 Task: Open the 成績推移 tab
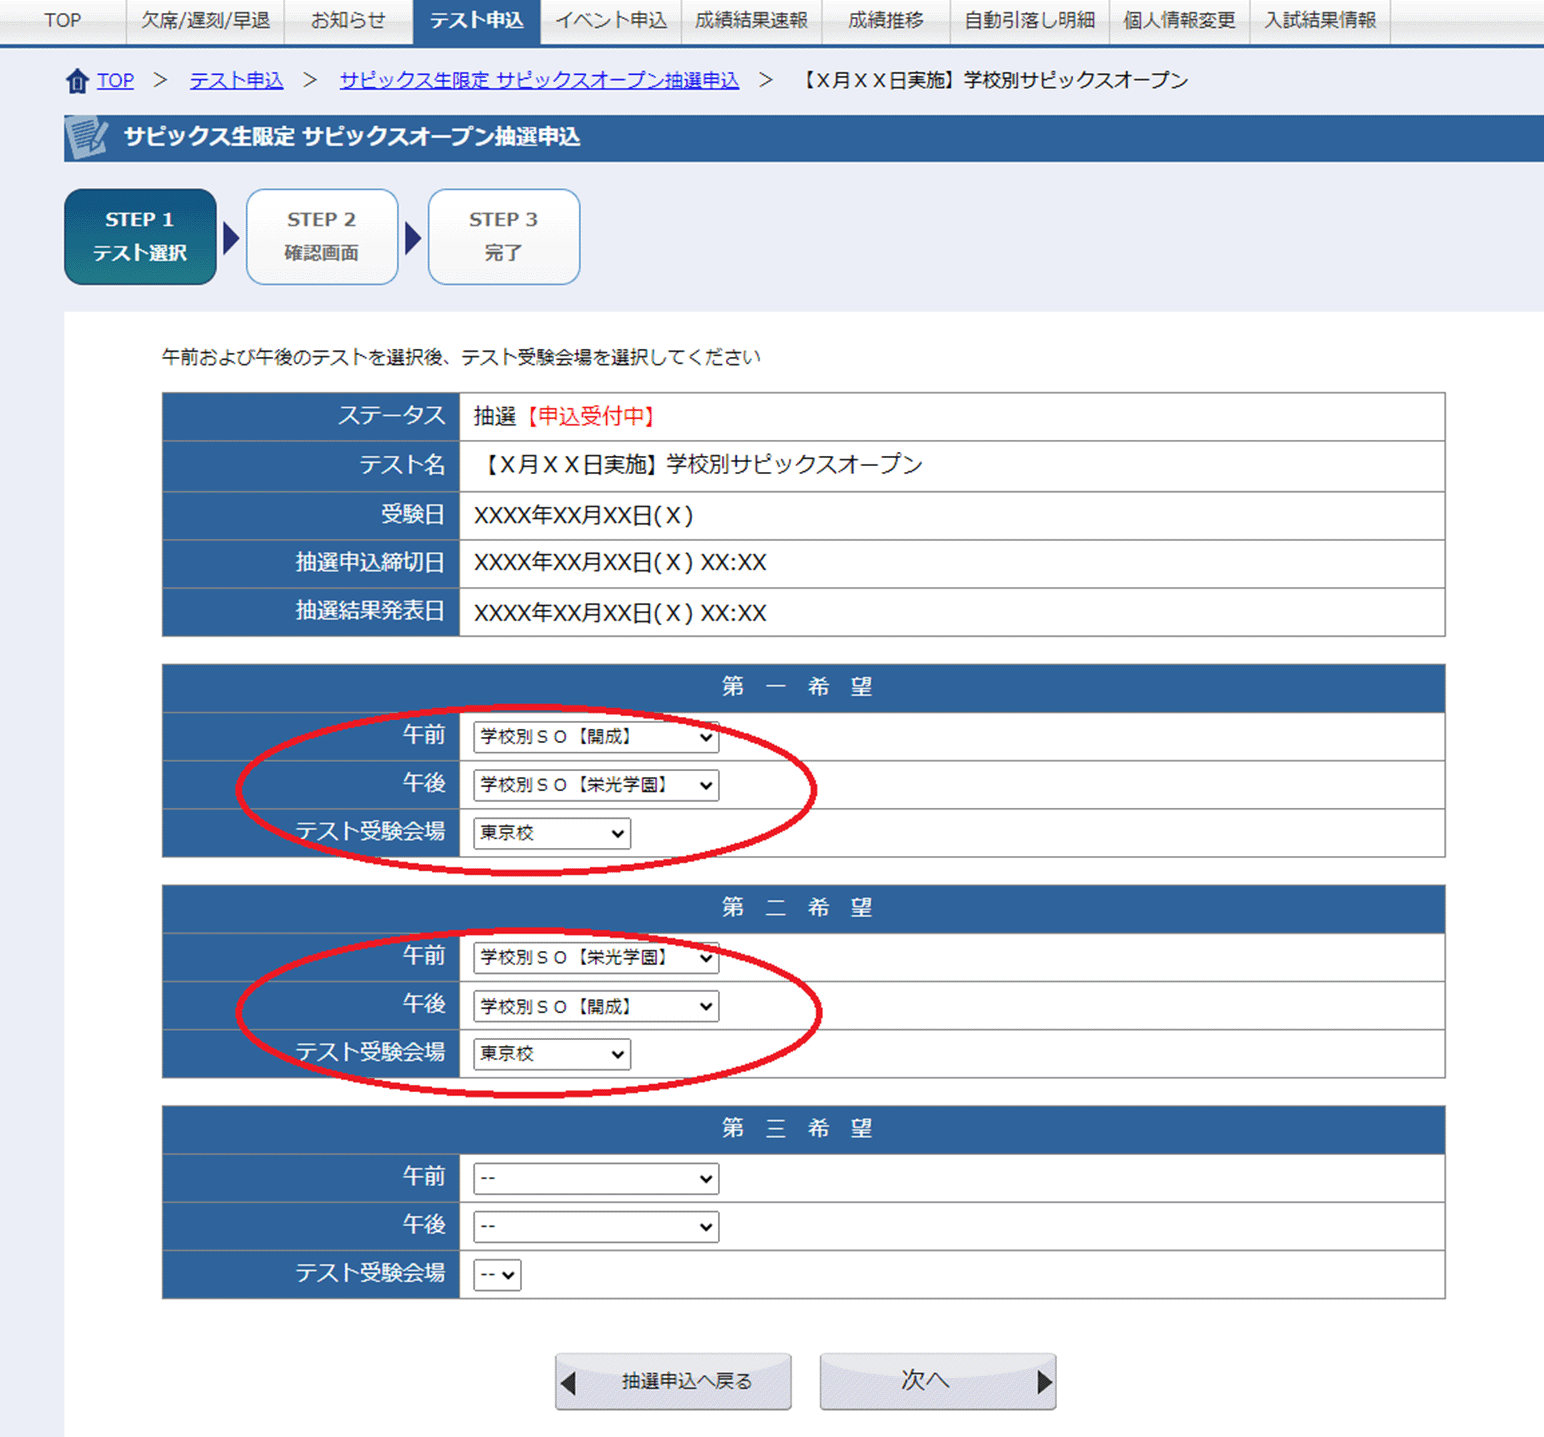(x=885, y=20)
